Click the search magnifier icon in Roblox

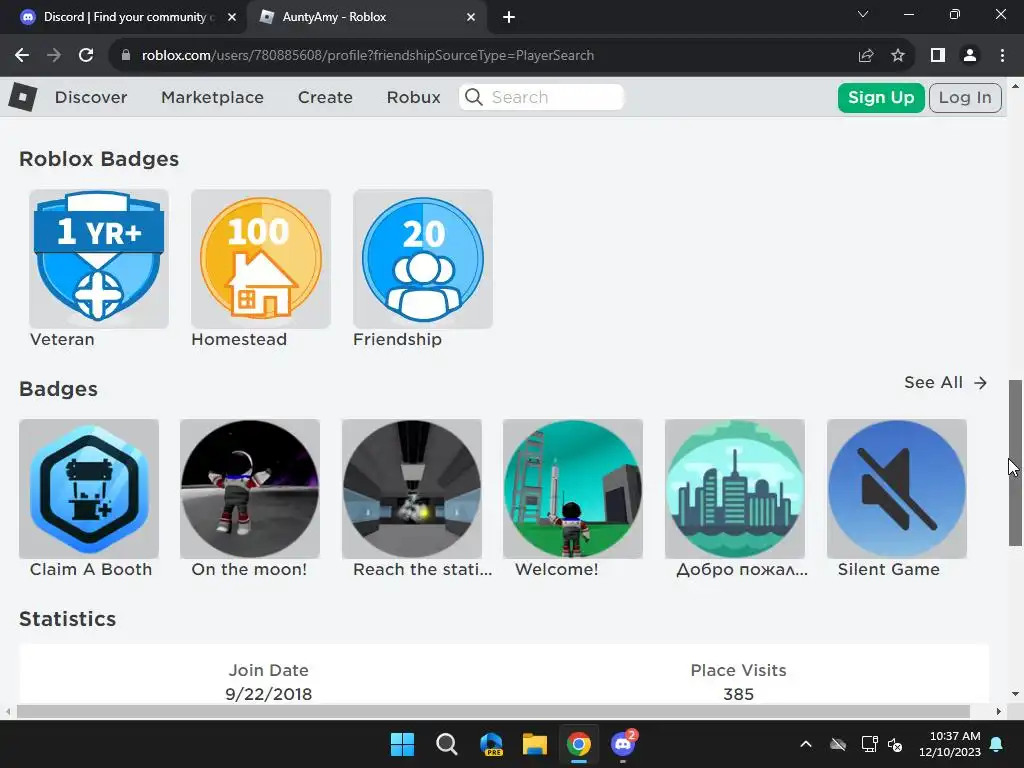[474, 97]
